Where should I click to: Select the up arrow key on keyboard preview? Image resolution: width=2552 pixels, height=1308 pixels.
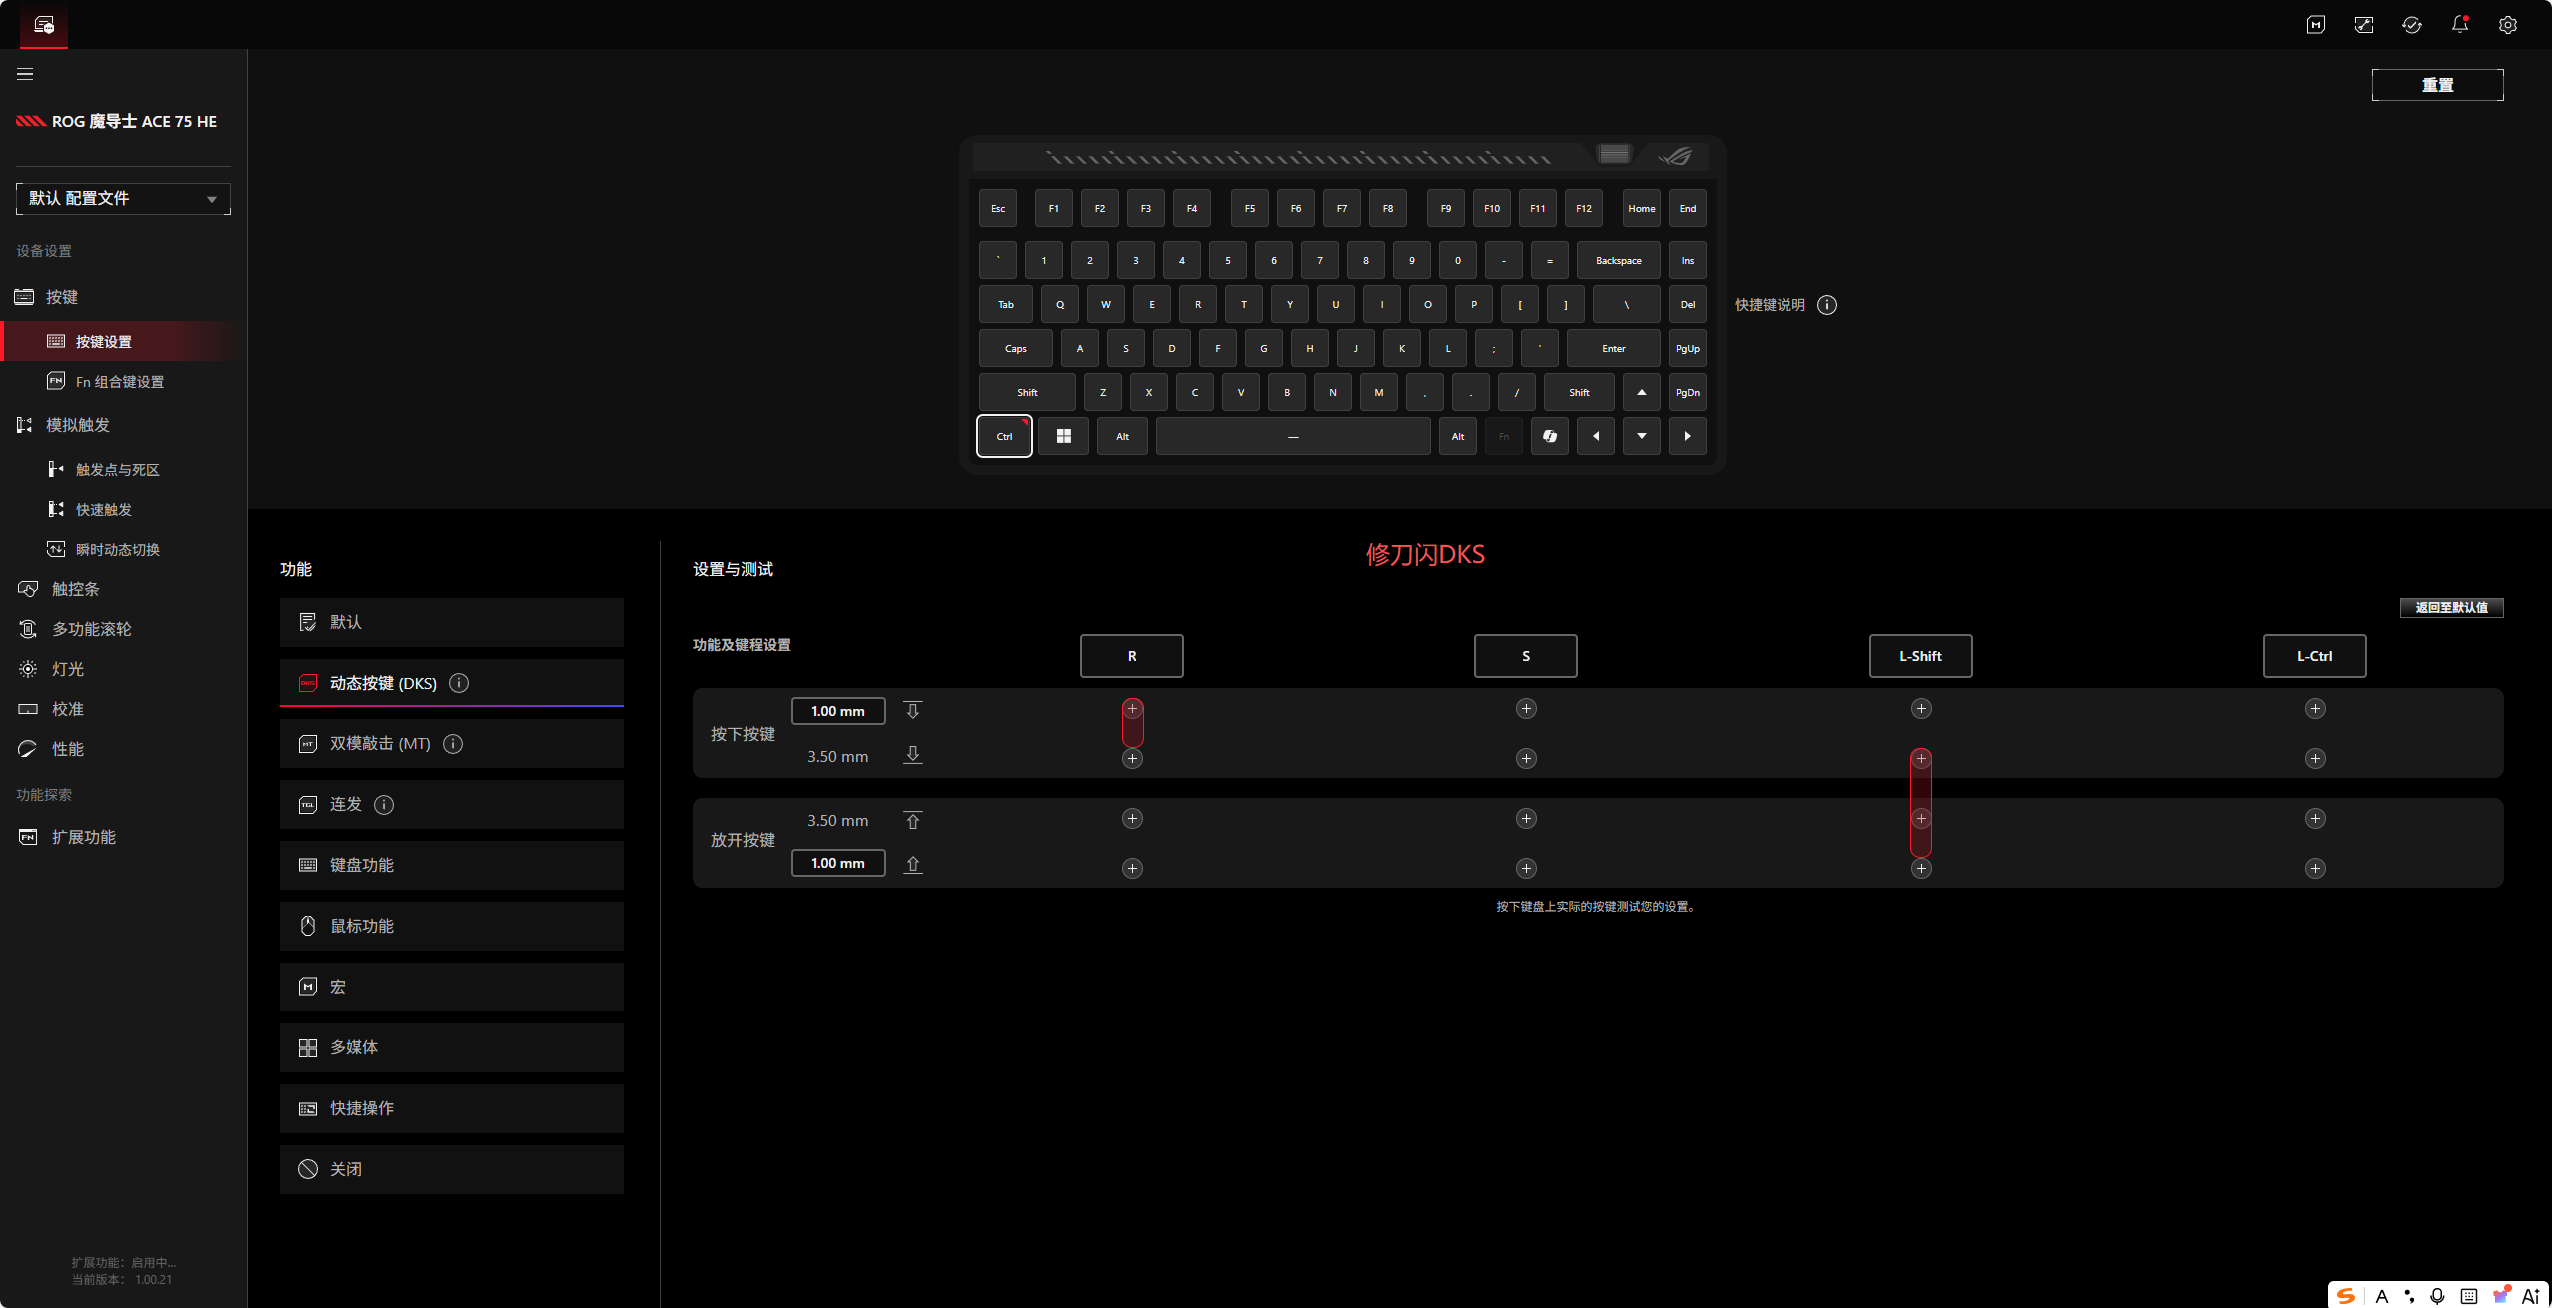(x=1642, y=392)
